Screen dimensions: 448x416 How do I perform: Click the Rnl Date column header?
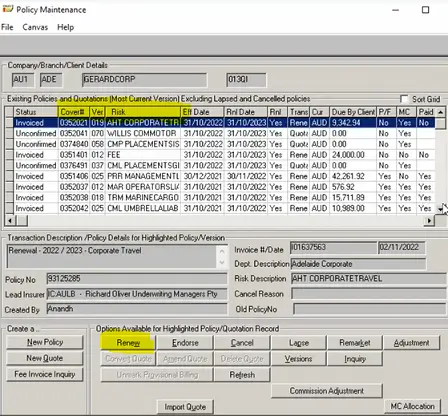click(246, 112)
